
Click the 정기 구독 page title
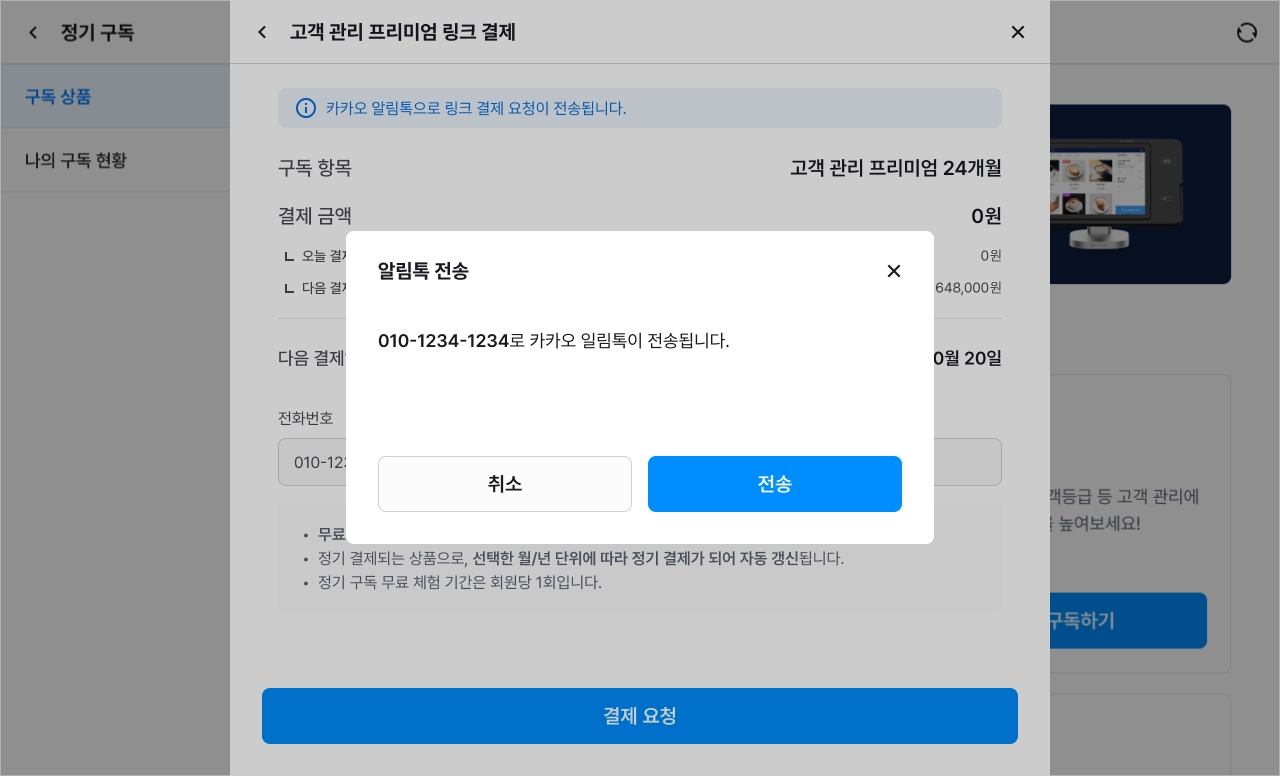pyautogui.click(x=97, y=32)
